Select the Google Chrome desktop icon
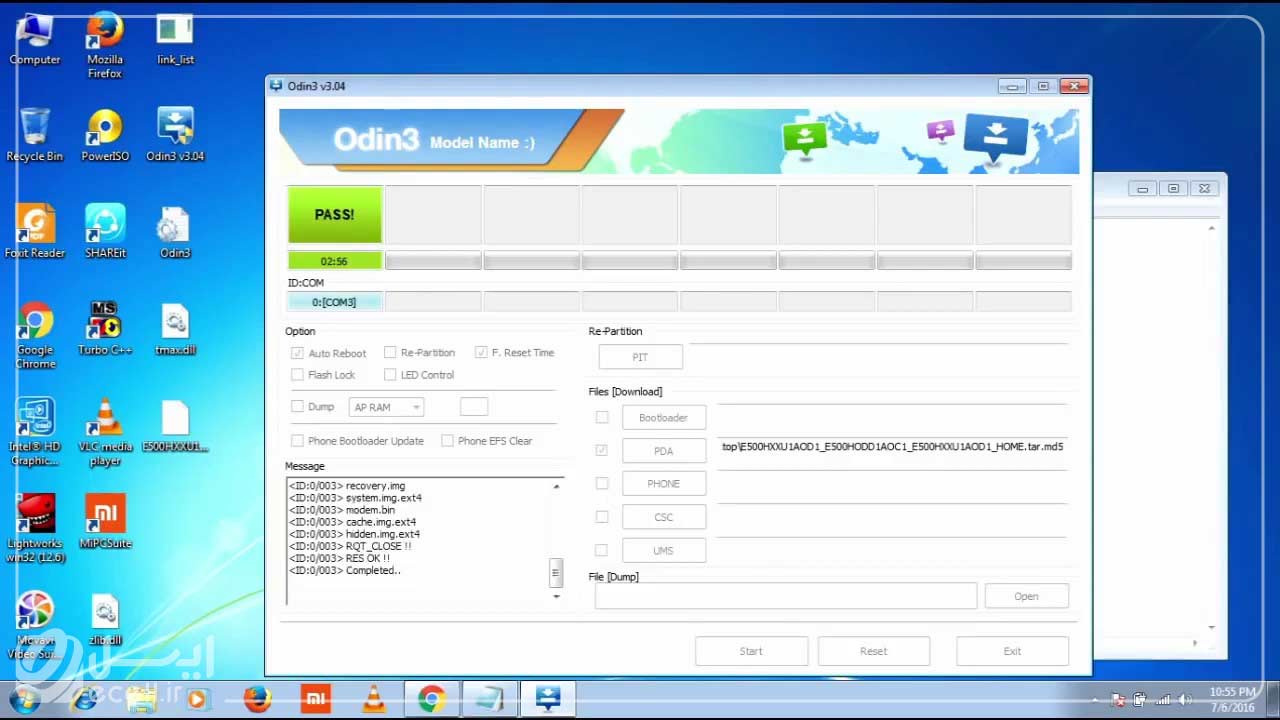This screenshot has width=1280, height=720. 35,336
